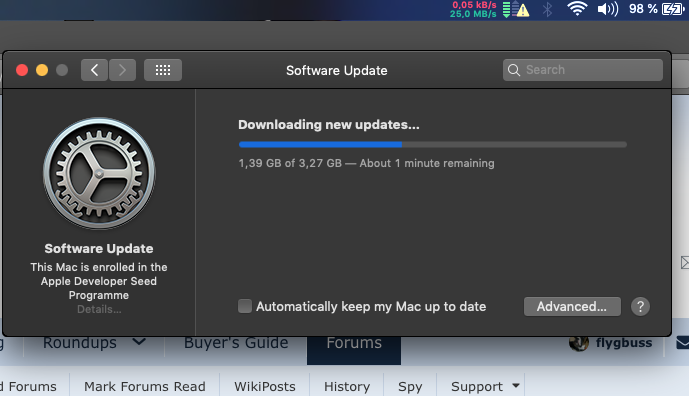Image resolution: width=689 pixels, height=396 pixels.
Task: Open WikiPosts in forum menu
Action: click(265, 386)
